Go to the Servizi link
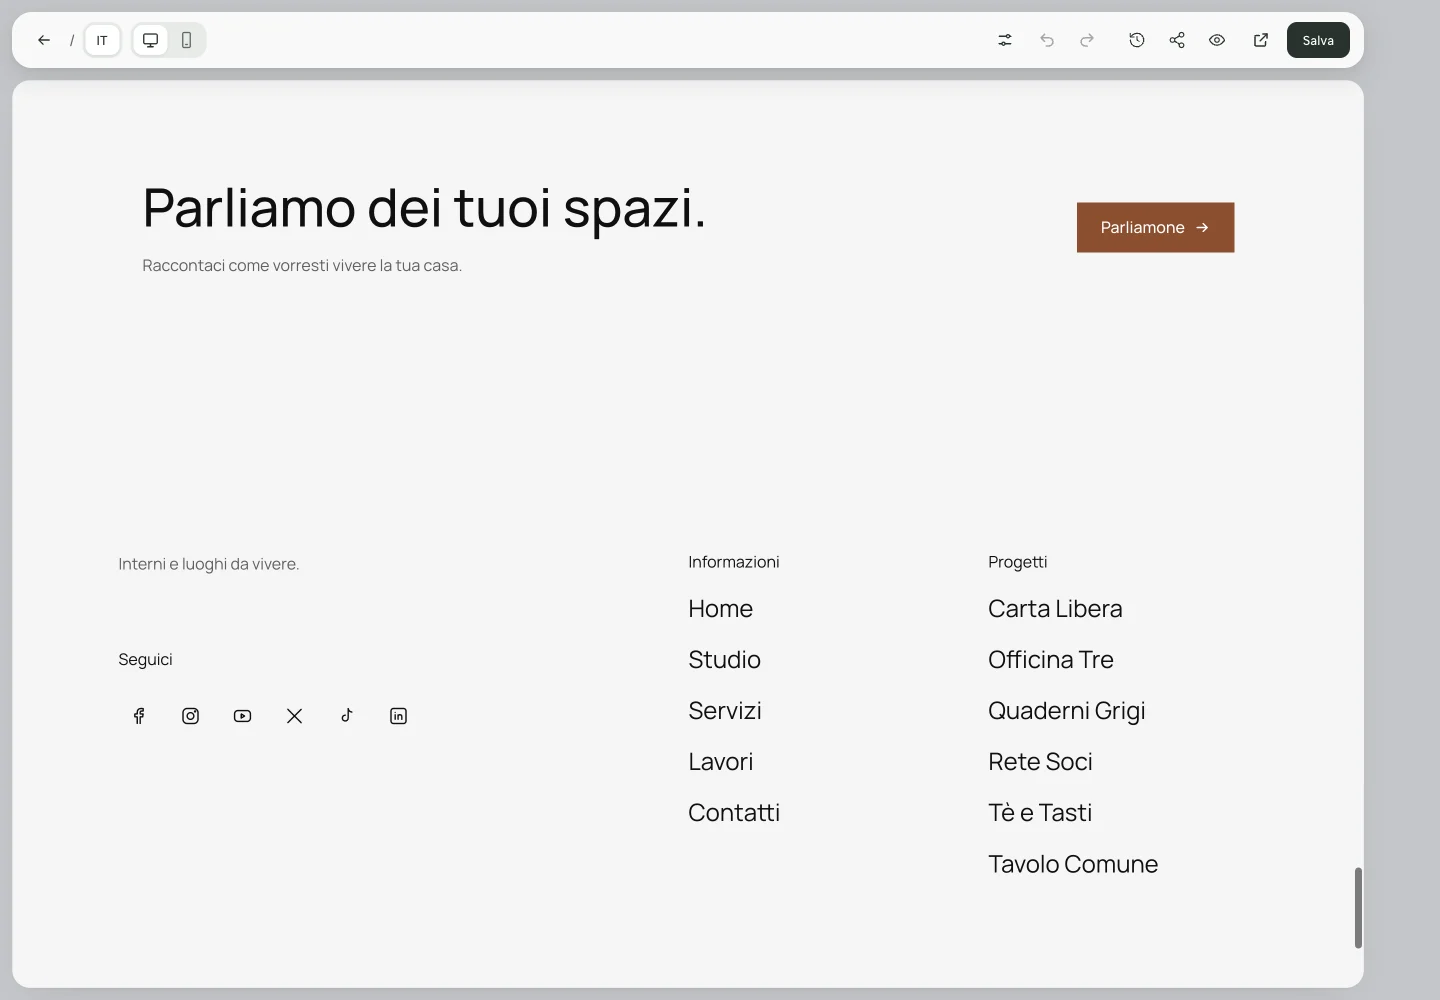The width and height of the screenshot is (1440, 1000). point(725,711)
